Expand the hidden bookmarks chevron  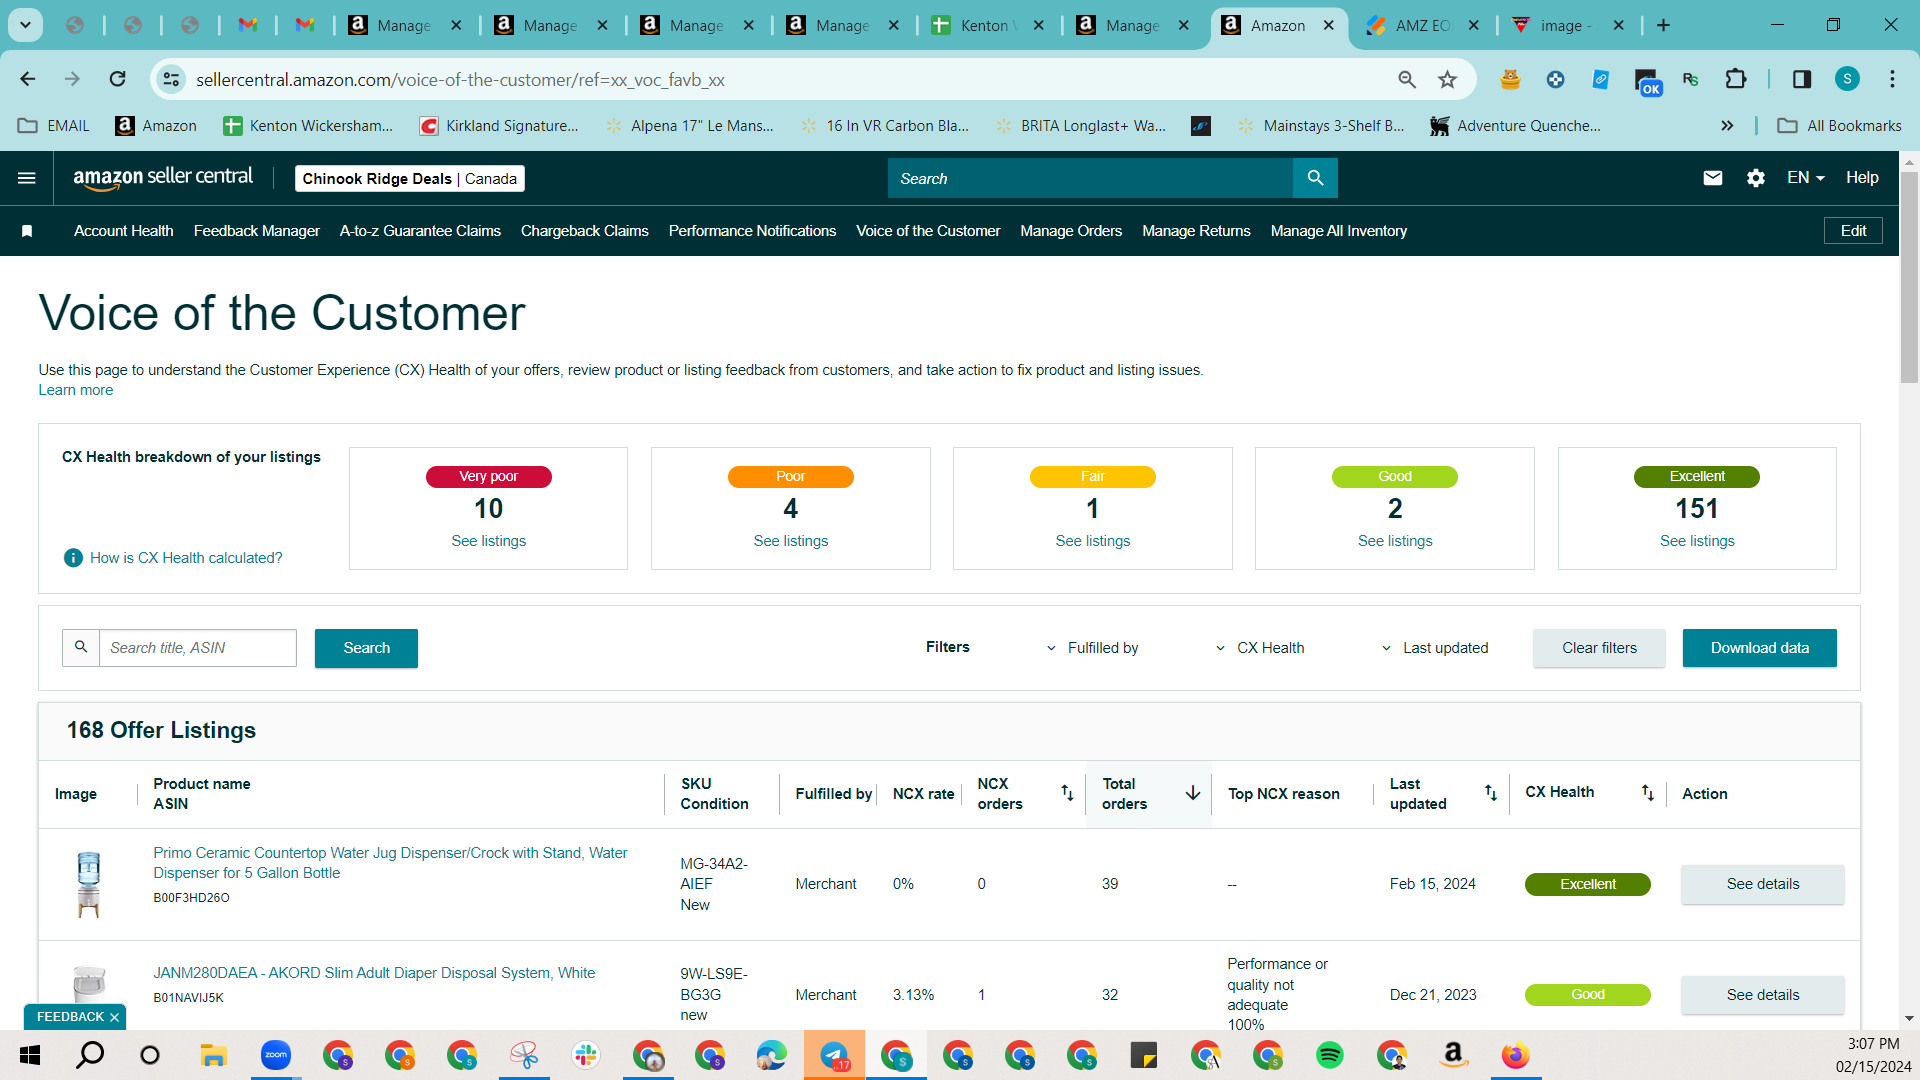(1727, 126)
